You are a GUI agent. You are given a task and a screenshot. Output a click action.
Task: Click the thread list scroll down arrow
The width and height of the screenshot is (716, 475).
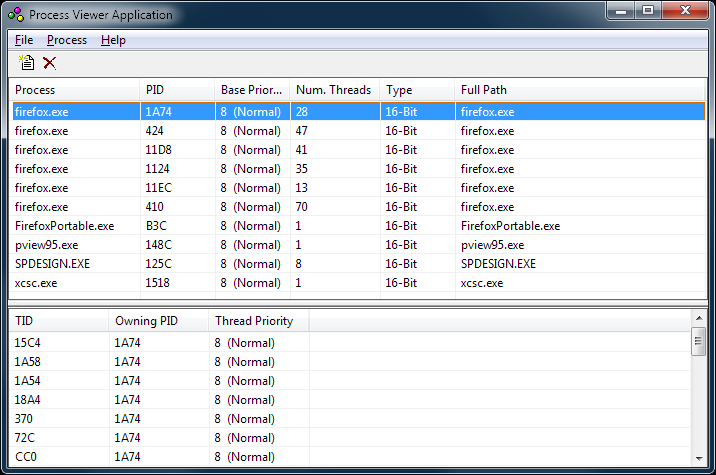pos(699,459)
